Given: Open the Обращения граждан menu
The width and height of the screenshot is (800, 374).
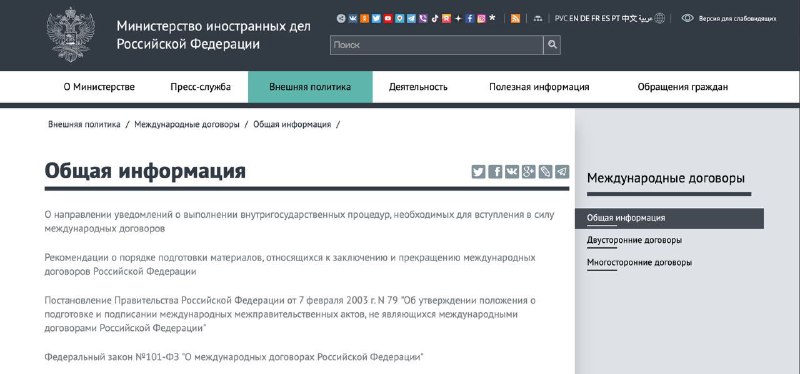Looking at the screenshot, I should pos(683,87).
